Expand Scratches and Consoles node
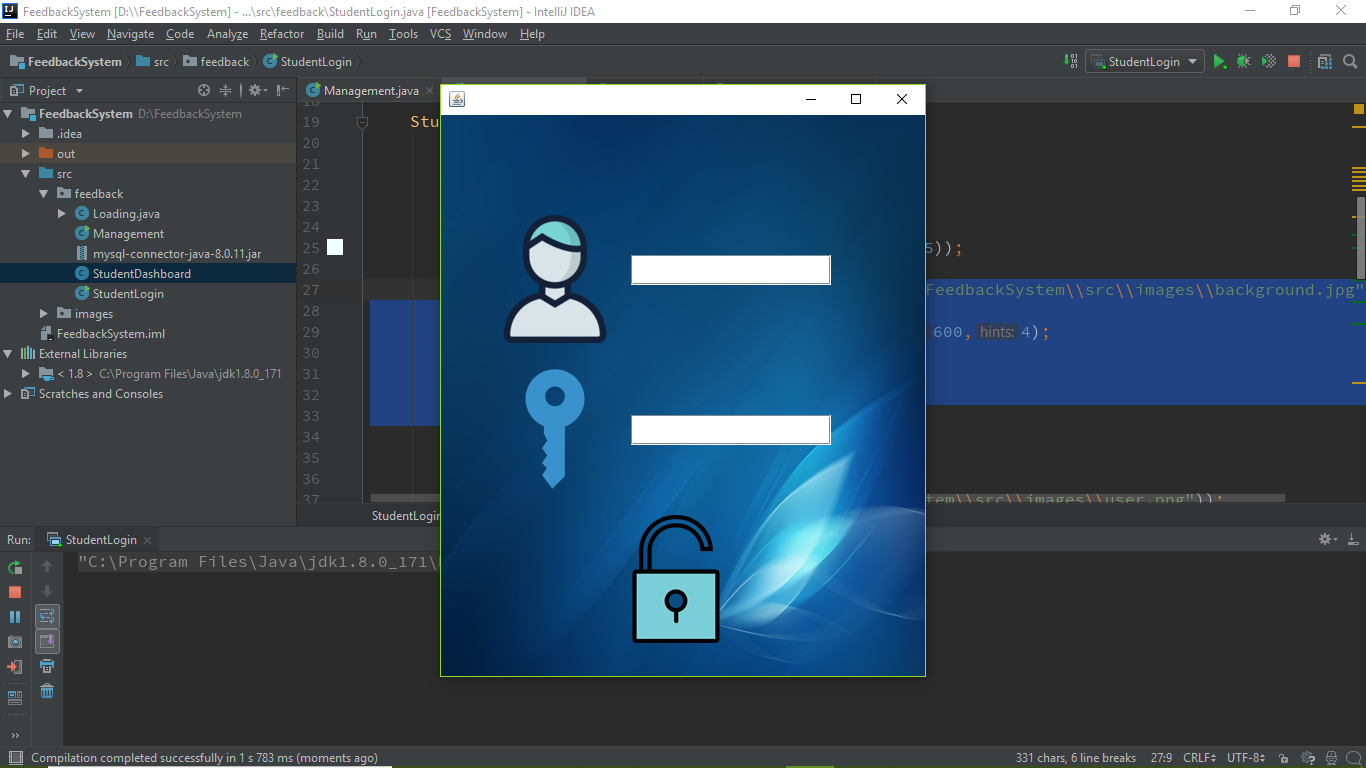 point(8,394)
